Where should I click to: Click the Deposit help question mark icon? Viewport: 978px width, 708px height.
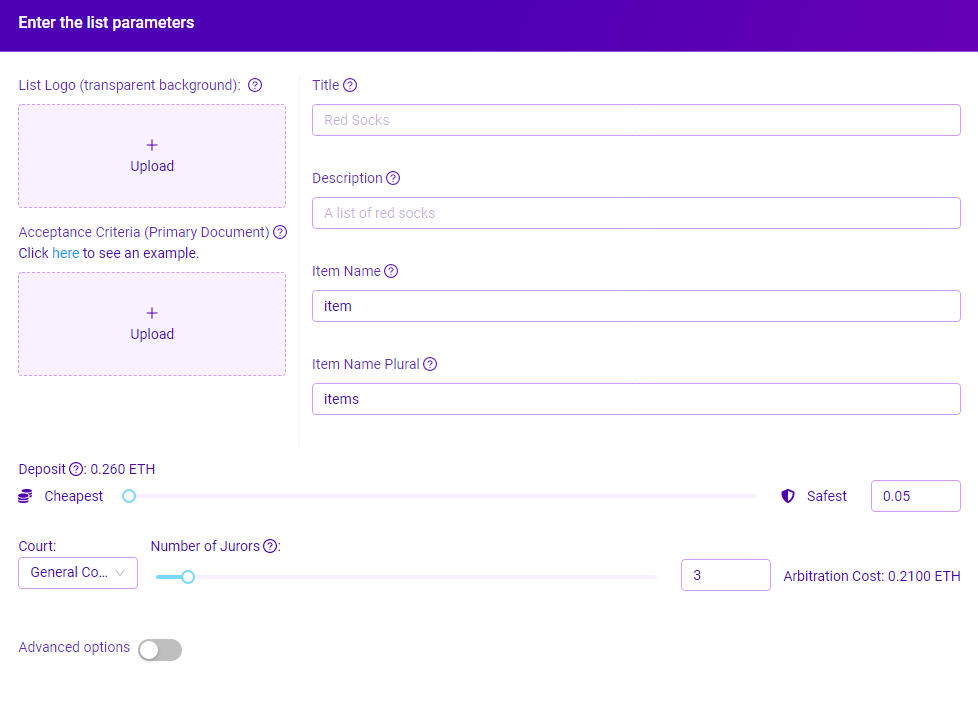point(75,469)
